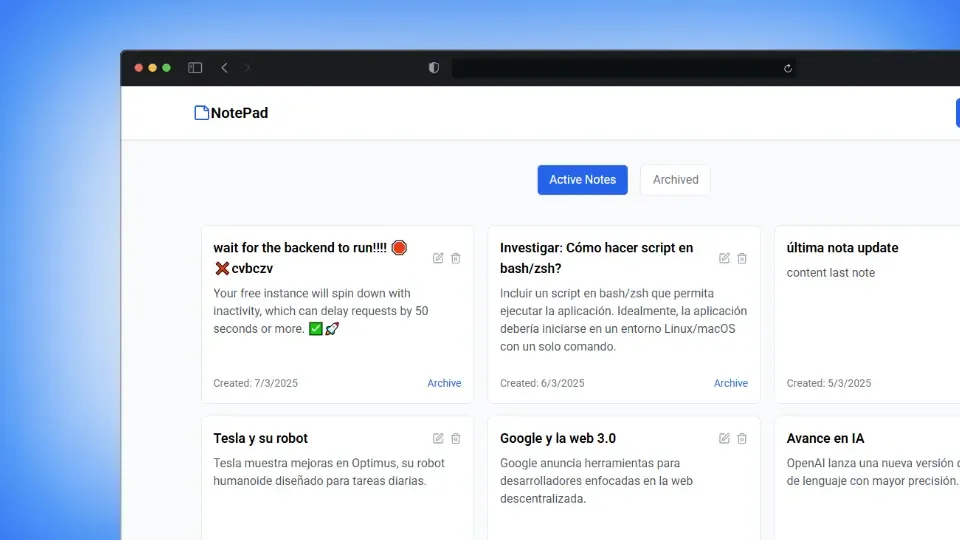
Task: Archive the 'Investigar' bash/zsh note
Action: 730,383
